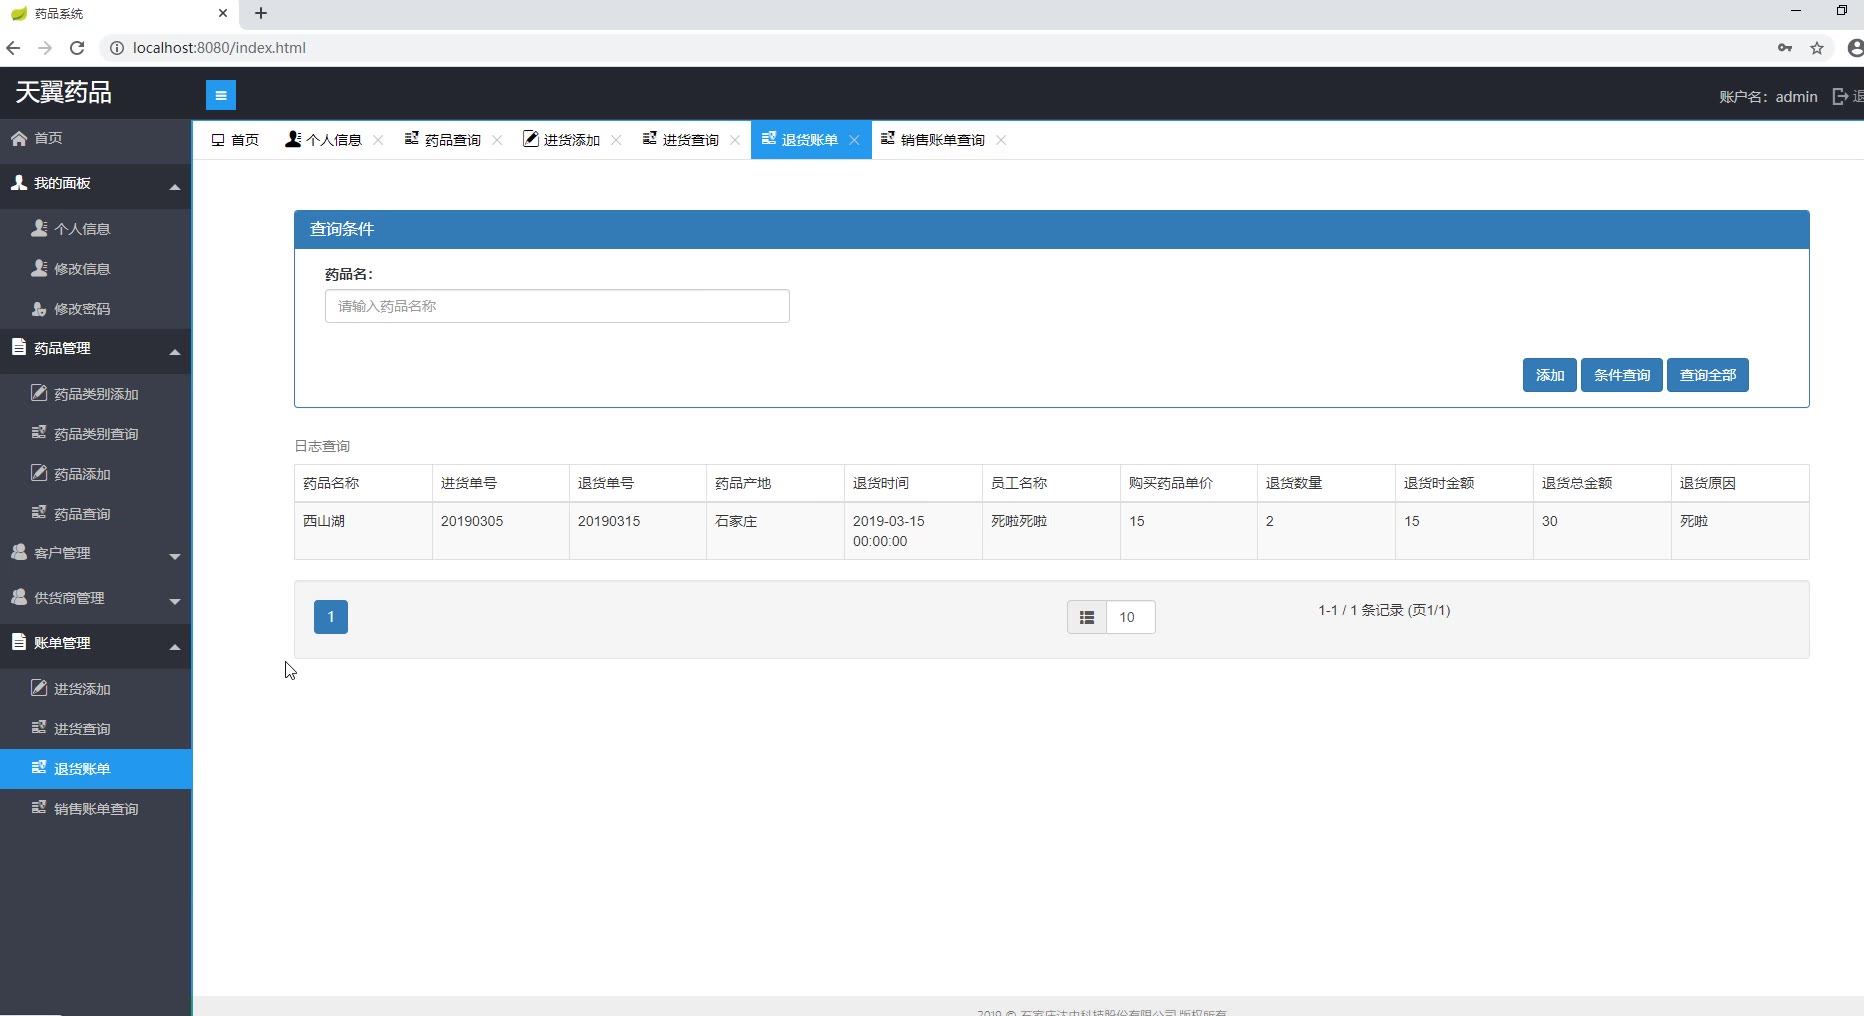Close the 个人信息 tab

pyautogui.click(x=378, y=140)
